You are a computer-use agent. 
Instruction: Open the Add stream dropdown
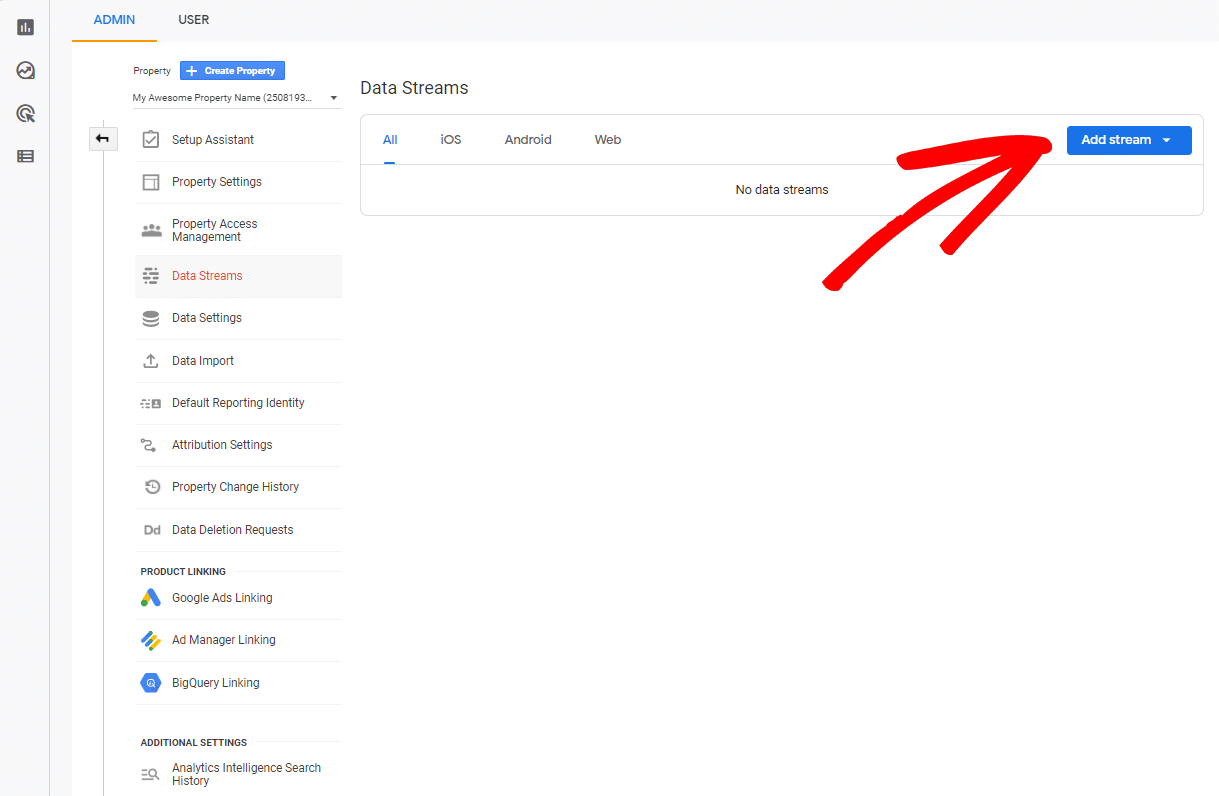coord(1128,140)
